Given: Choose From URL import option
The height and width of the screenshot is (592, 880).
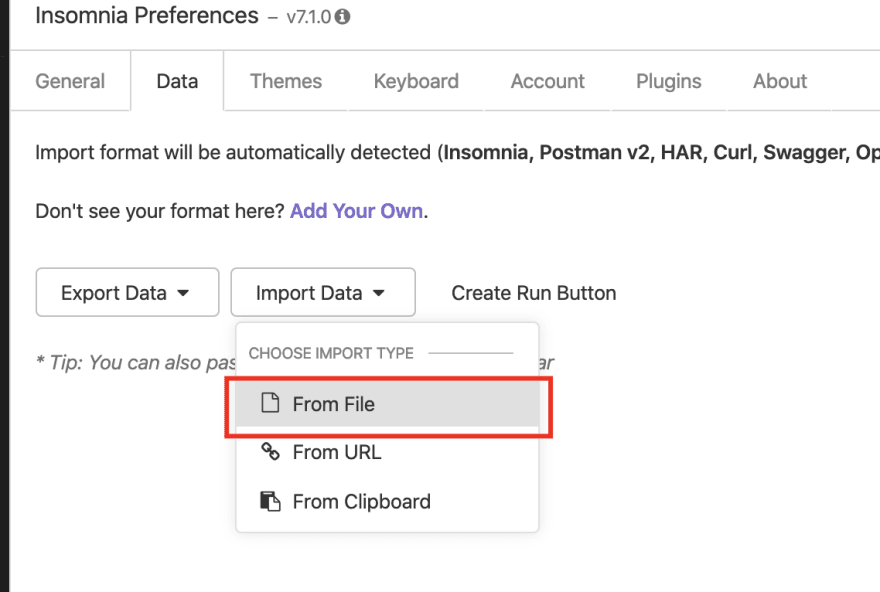Looking at the screenshot, I should (x=387, y=452).
